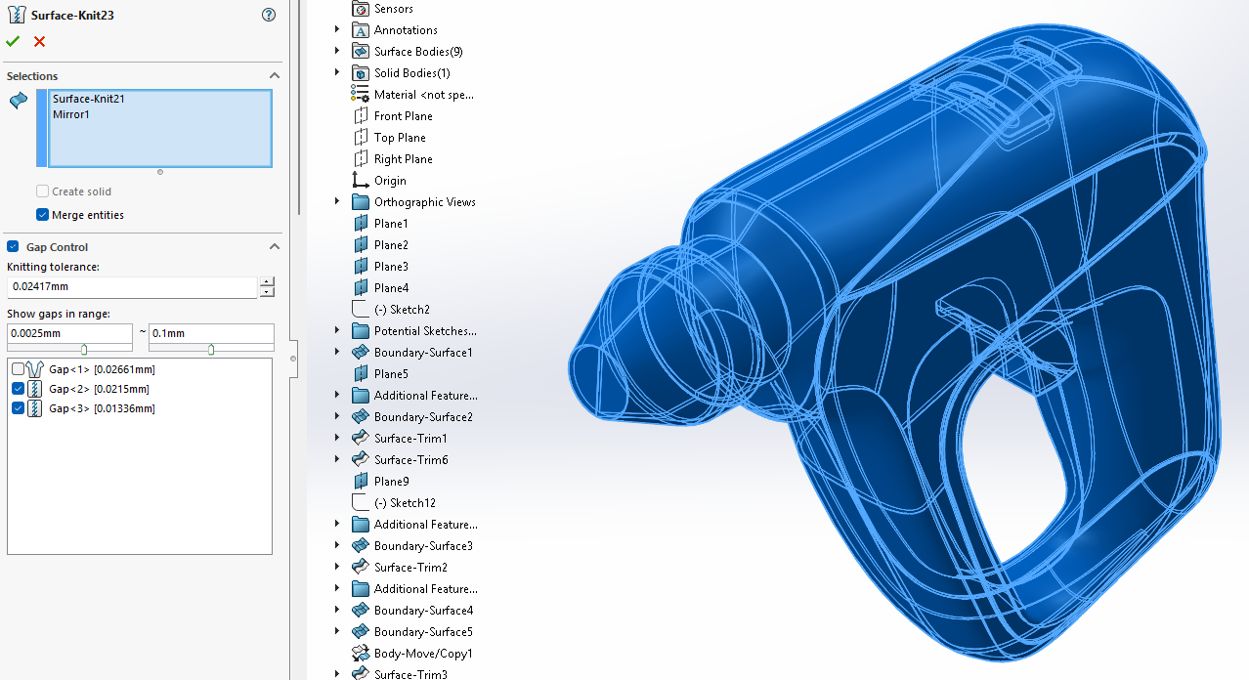
Task: Open the help question mark icon
Action: [268, 15]
